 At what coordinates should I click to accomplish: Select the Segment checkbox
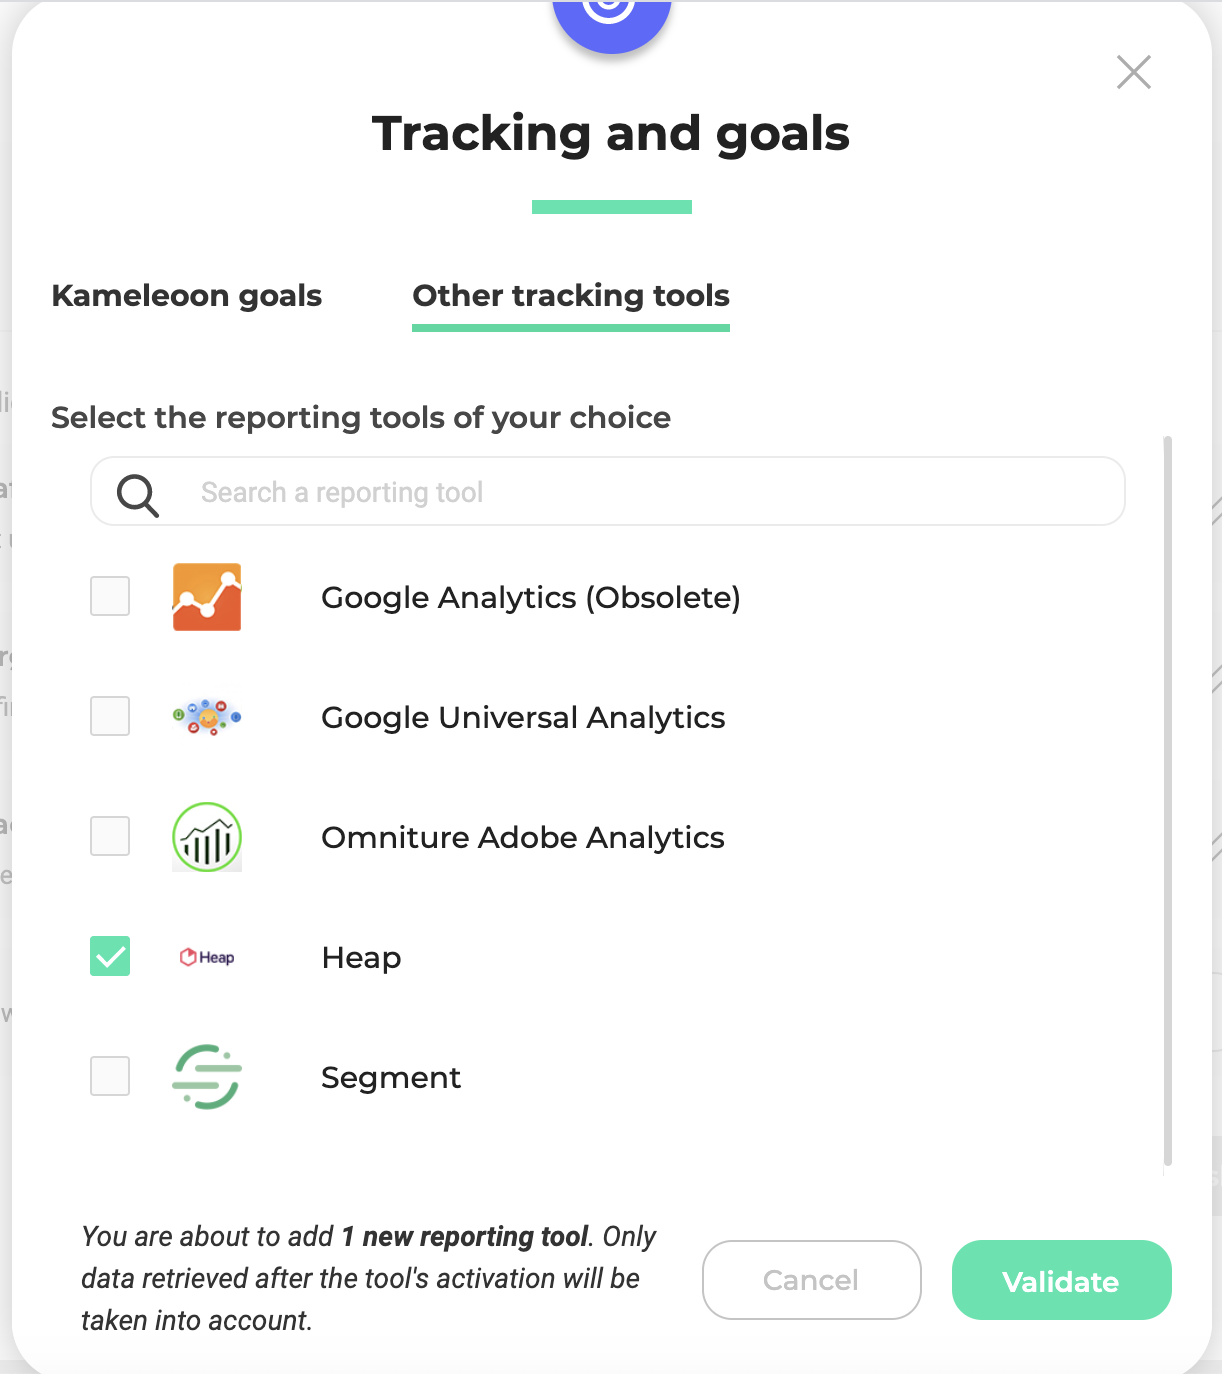point(110,1076)
